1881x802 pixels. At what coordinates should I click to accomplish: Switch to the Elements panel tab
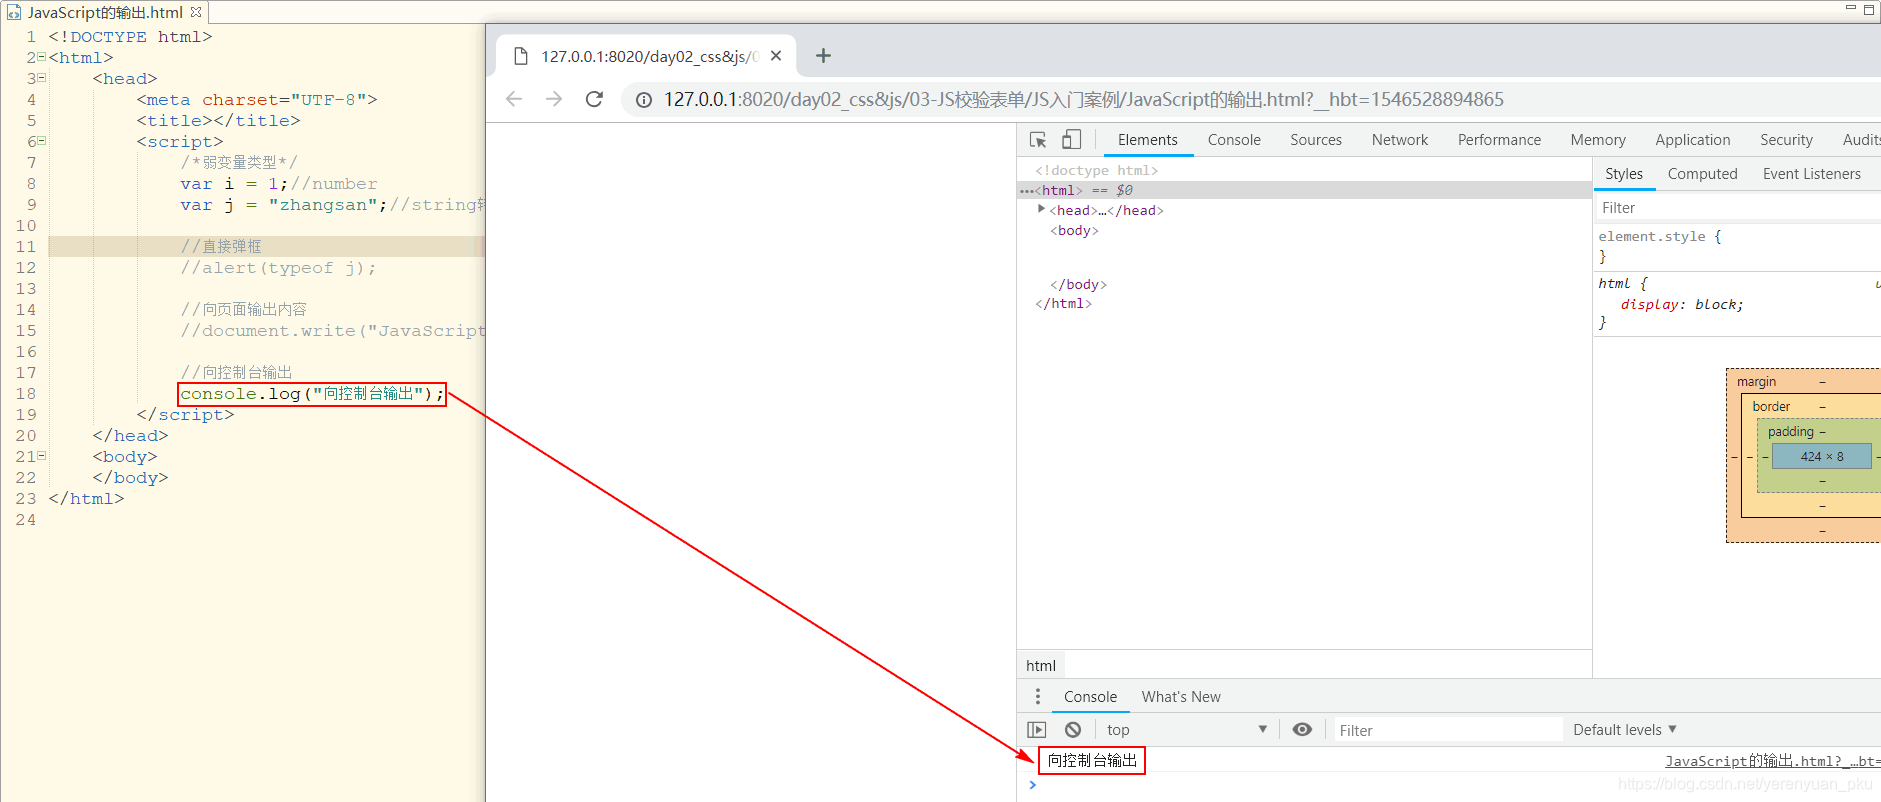tap(1148, 140)
